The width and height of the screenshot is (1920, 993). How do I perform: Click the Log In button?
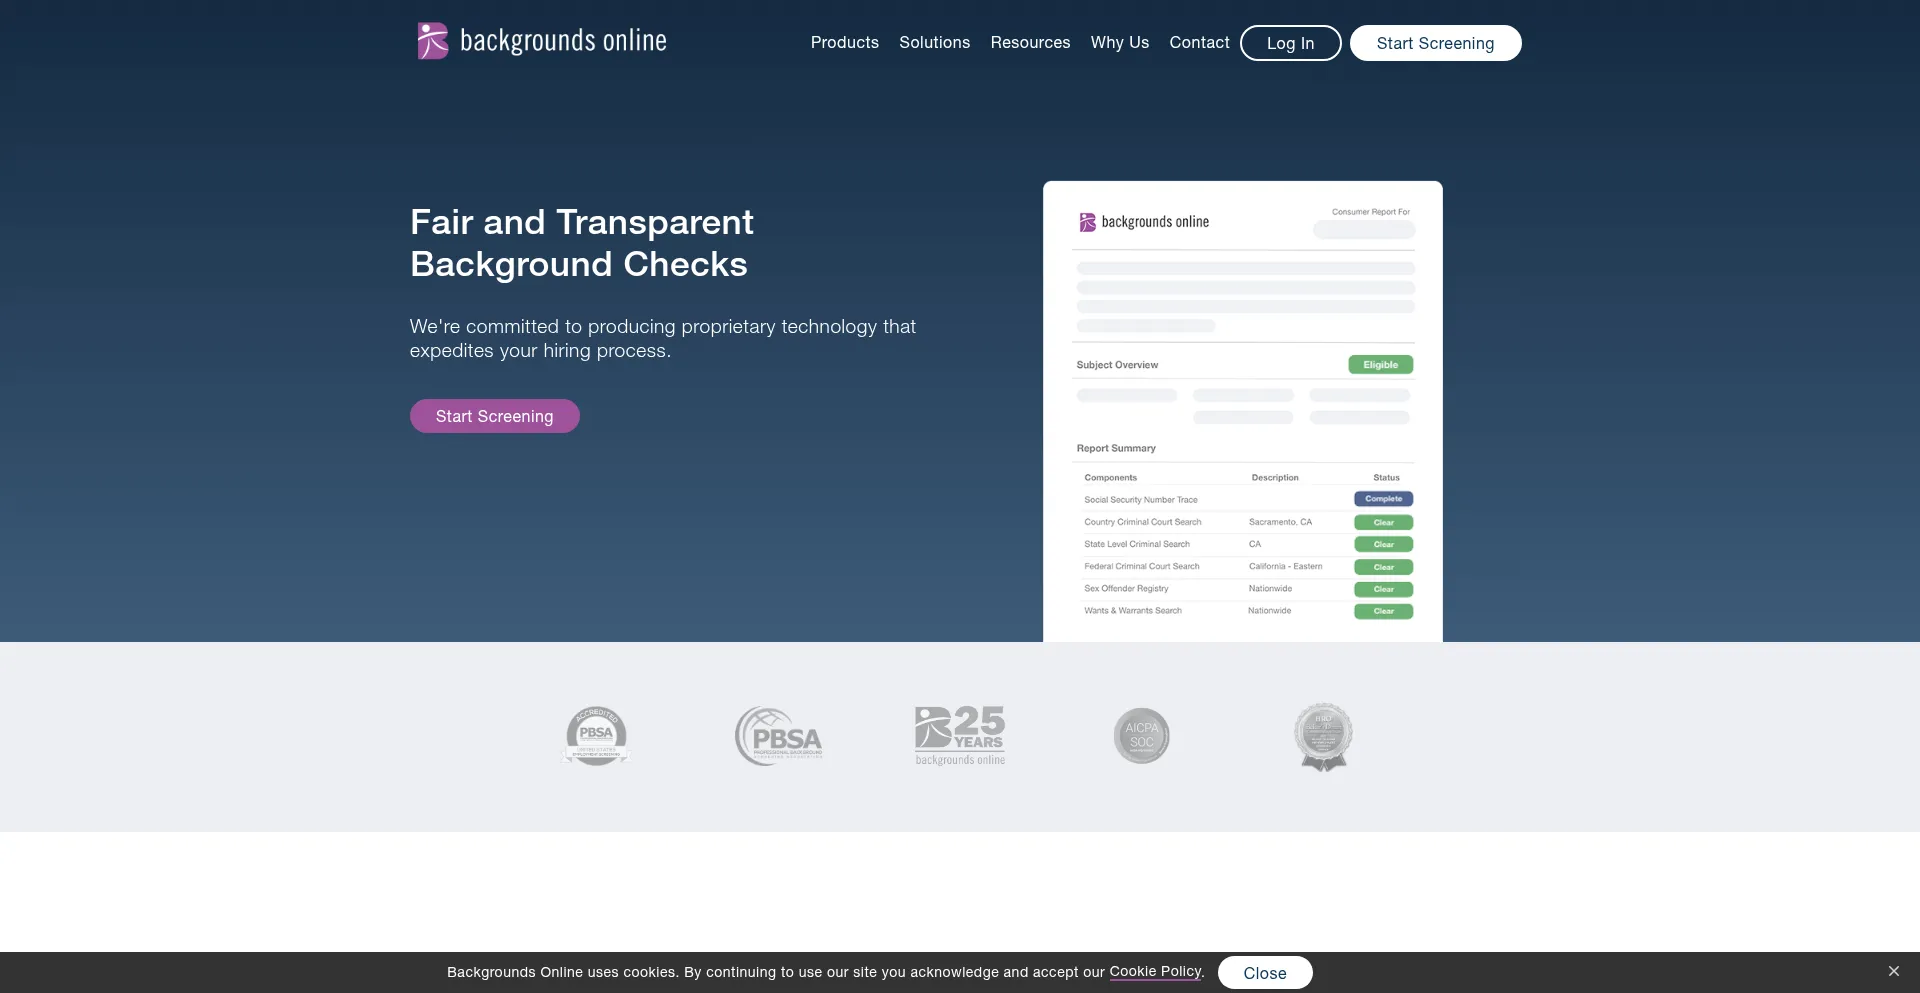pos(1290,43)
